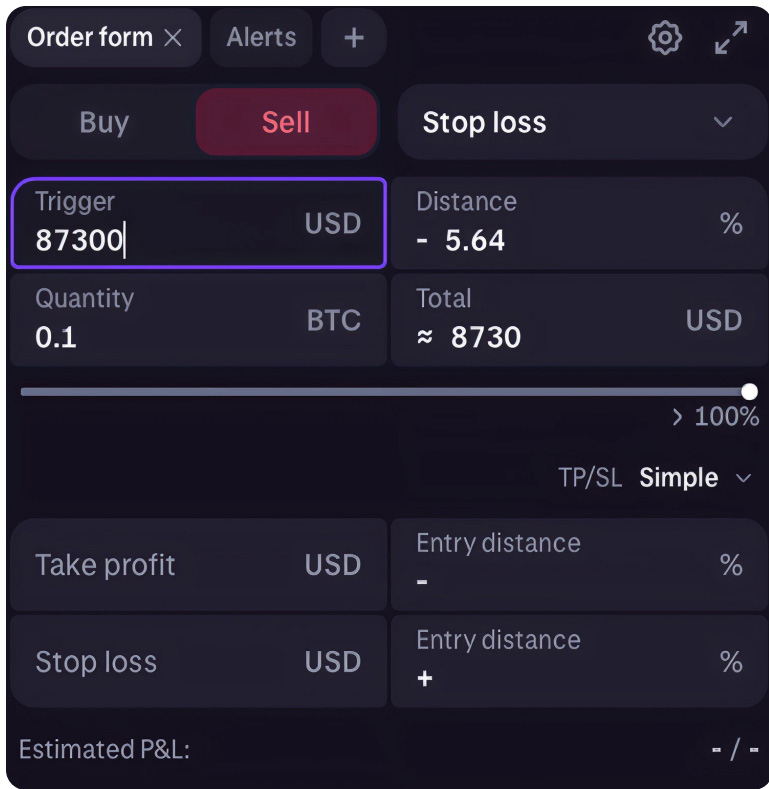This screenshot has height=789, width=769.
Task: Click the slider handle at 100%
Action: point(749,391)
